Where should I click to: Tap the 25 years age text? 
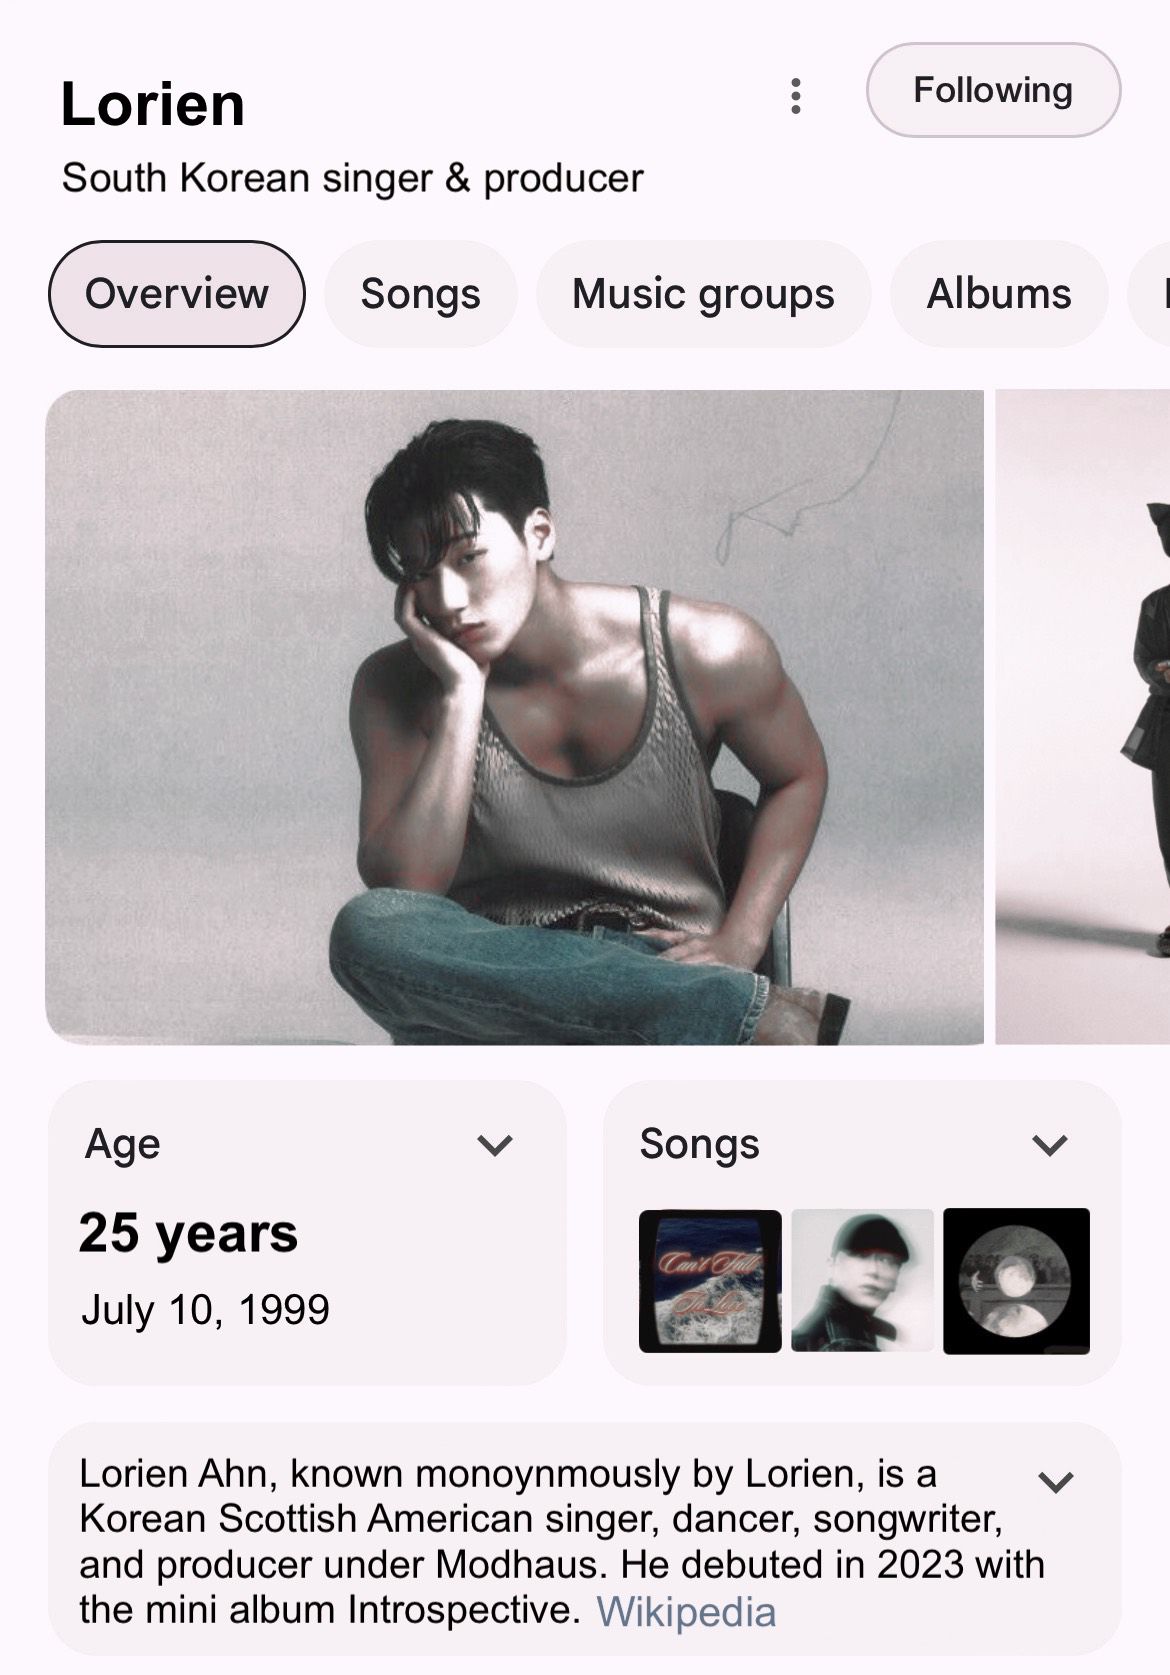click(188, 1233)
